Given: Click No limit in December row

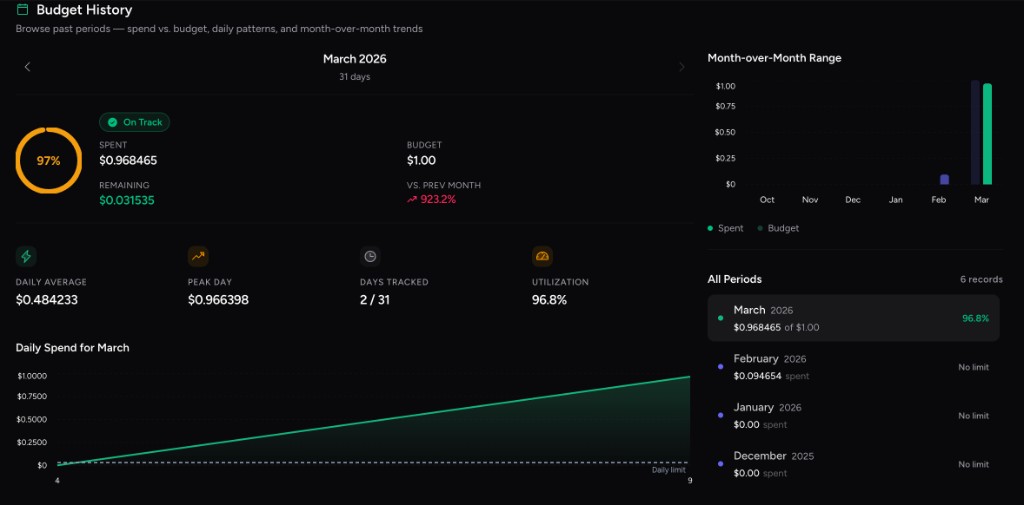Looking at the screenshot, I should pyautogui.click(x=974, y=464).
